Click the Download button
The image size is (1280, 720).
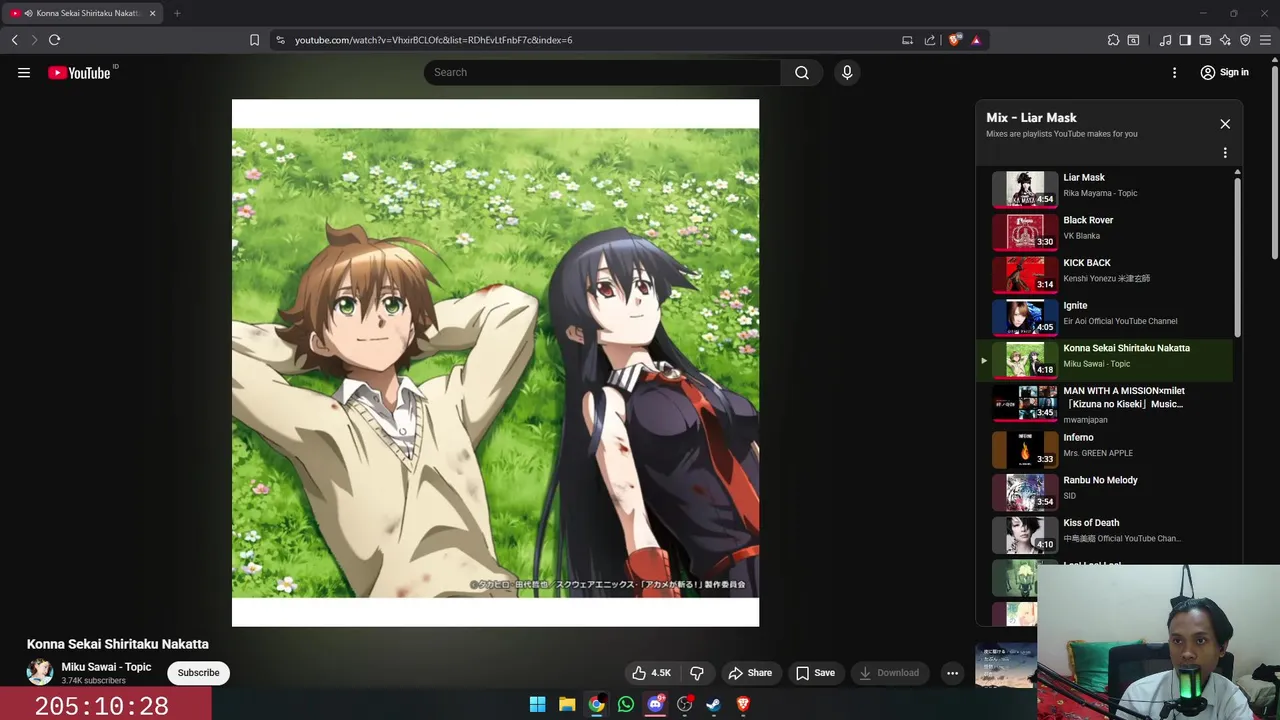pos(889,673)
